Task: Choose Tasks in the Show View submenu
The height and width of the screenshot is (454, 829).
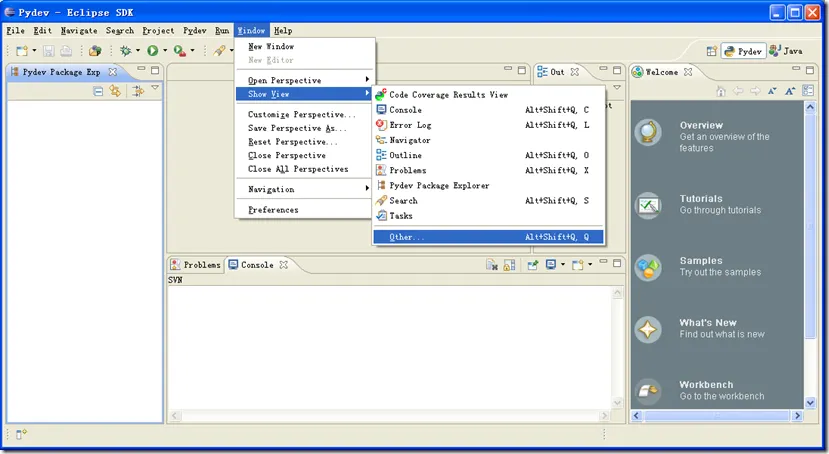Action: [x=488, y=216]
